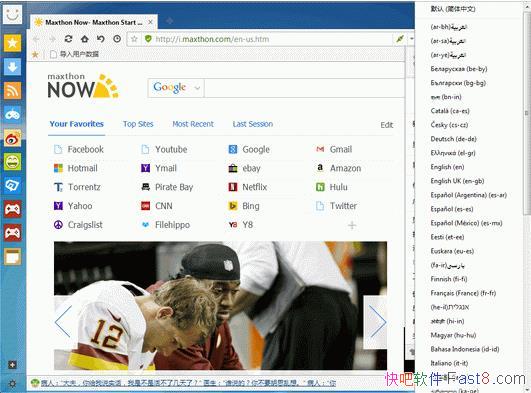Select Català (ca-es) language
The height and width of the screenshot is (393, 531).
pyautogui.click(x=450, y=111)
